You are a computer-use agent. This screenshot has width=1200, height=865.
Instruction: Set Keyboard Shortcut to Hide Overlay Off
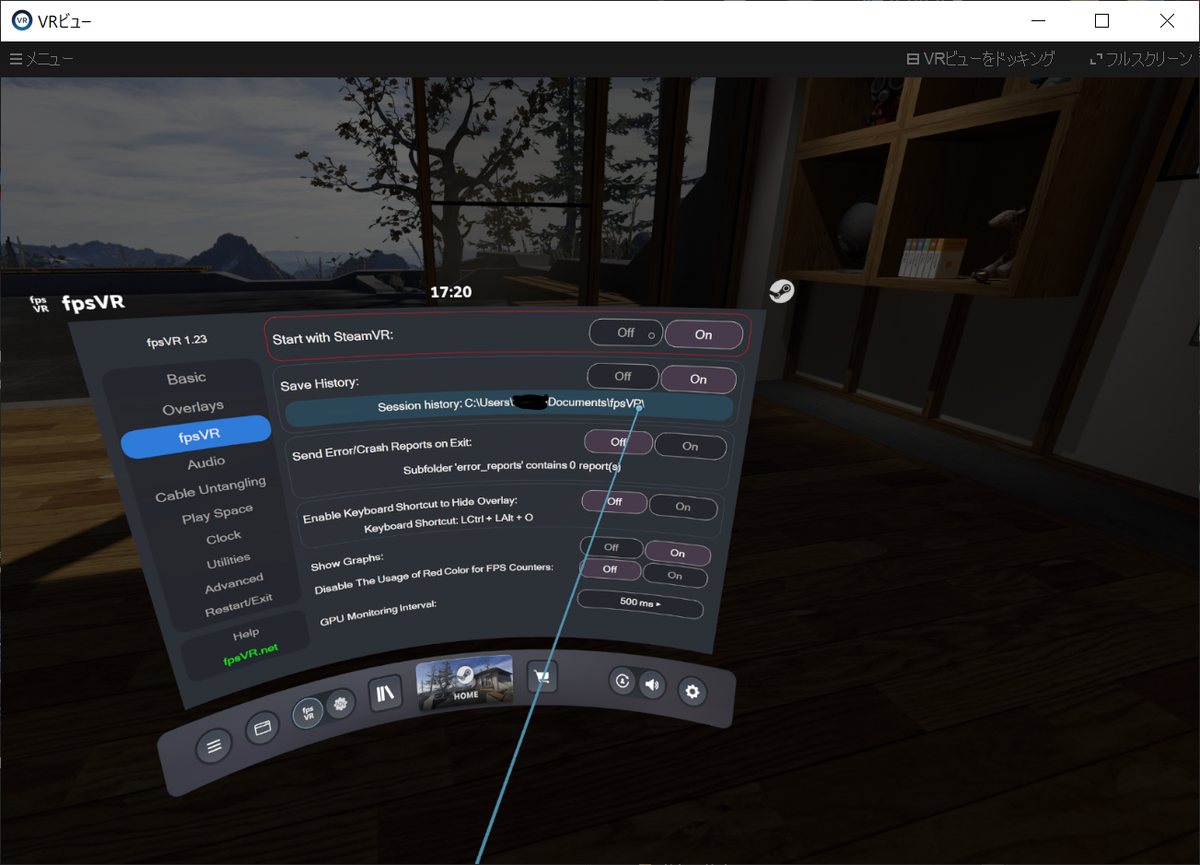click(x=614, y=502)
